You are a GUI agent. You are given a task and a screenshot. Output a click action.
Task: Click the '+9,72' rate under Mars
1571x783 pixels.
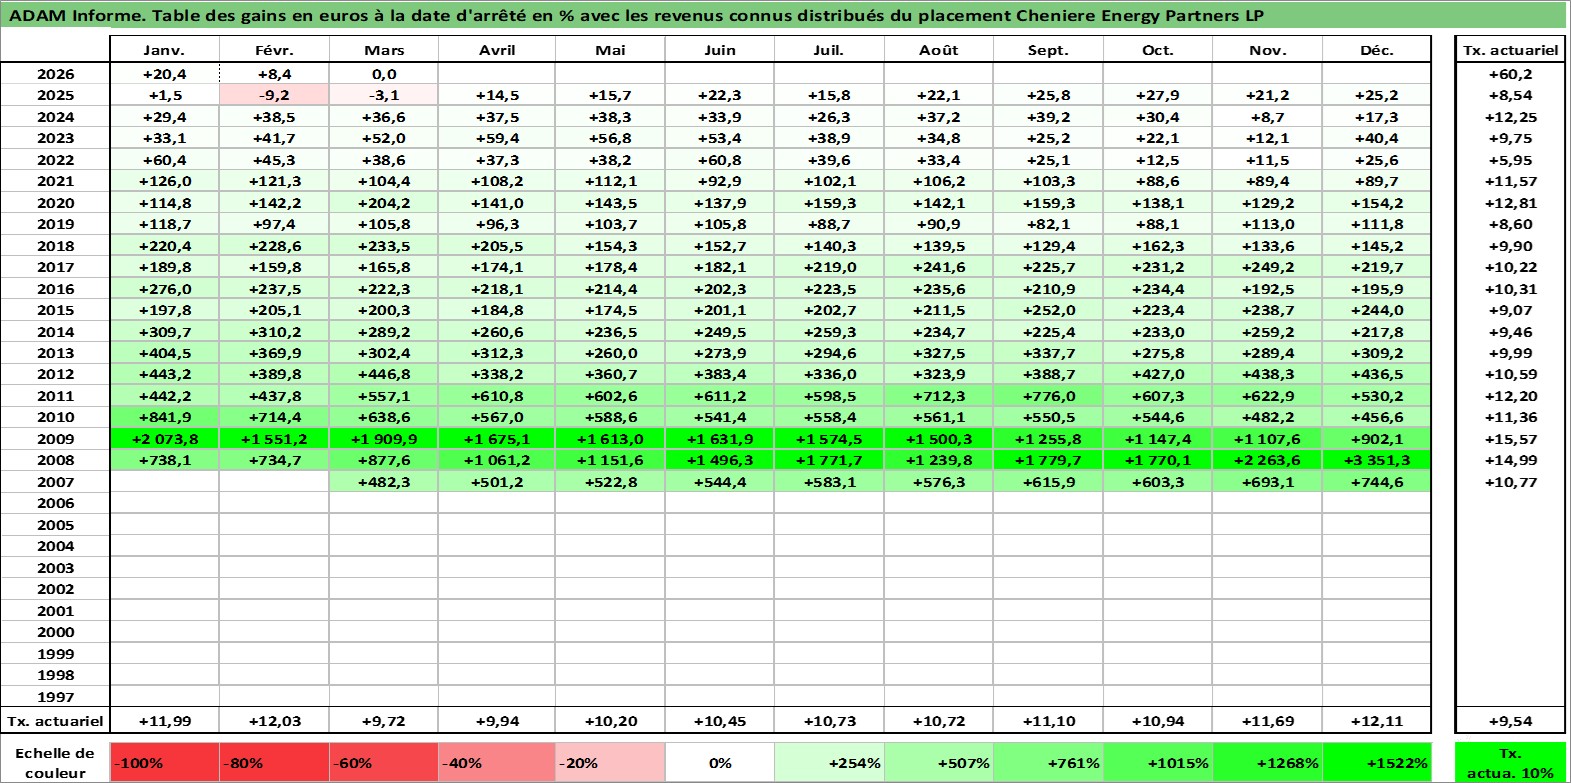click(x=384, y=721)
